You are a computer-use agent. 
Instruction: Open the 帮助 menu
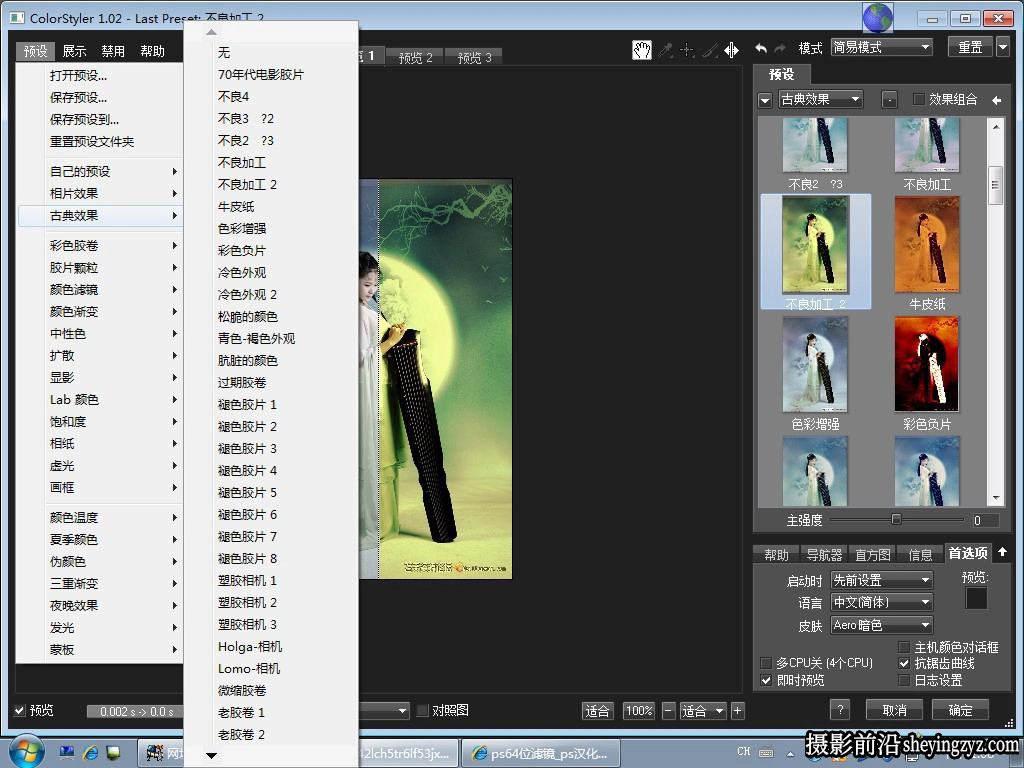click(152, 51)
